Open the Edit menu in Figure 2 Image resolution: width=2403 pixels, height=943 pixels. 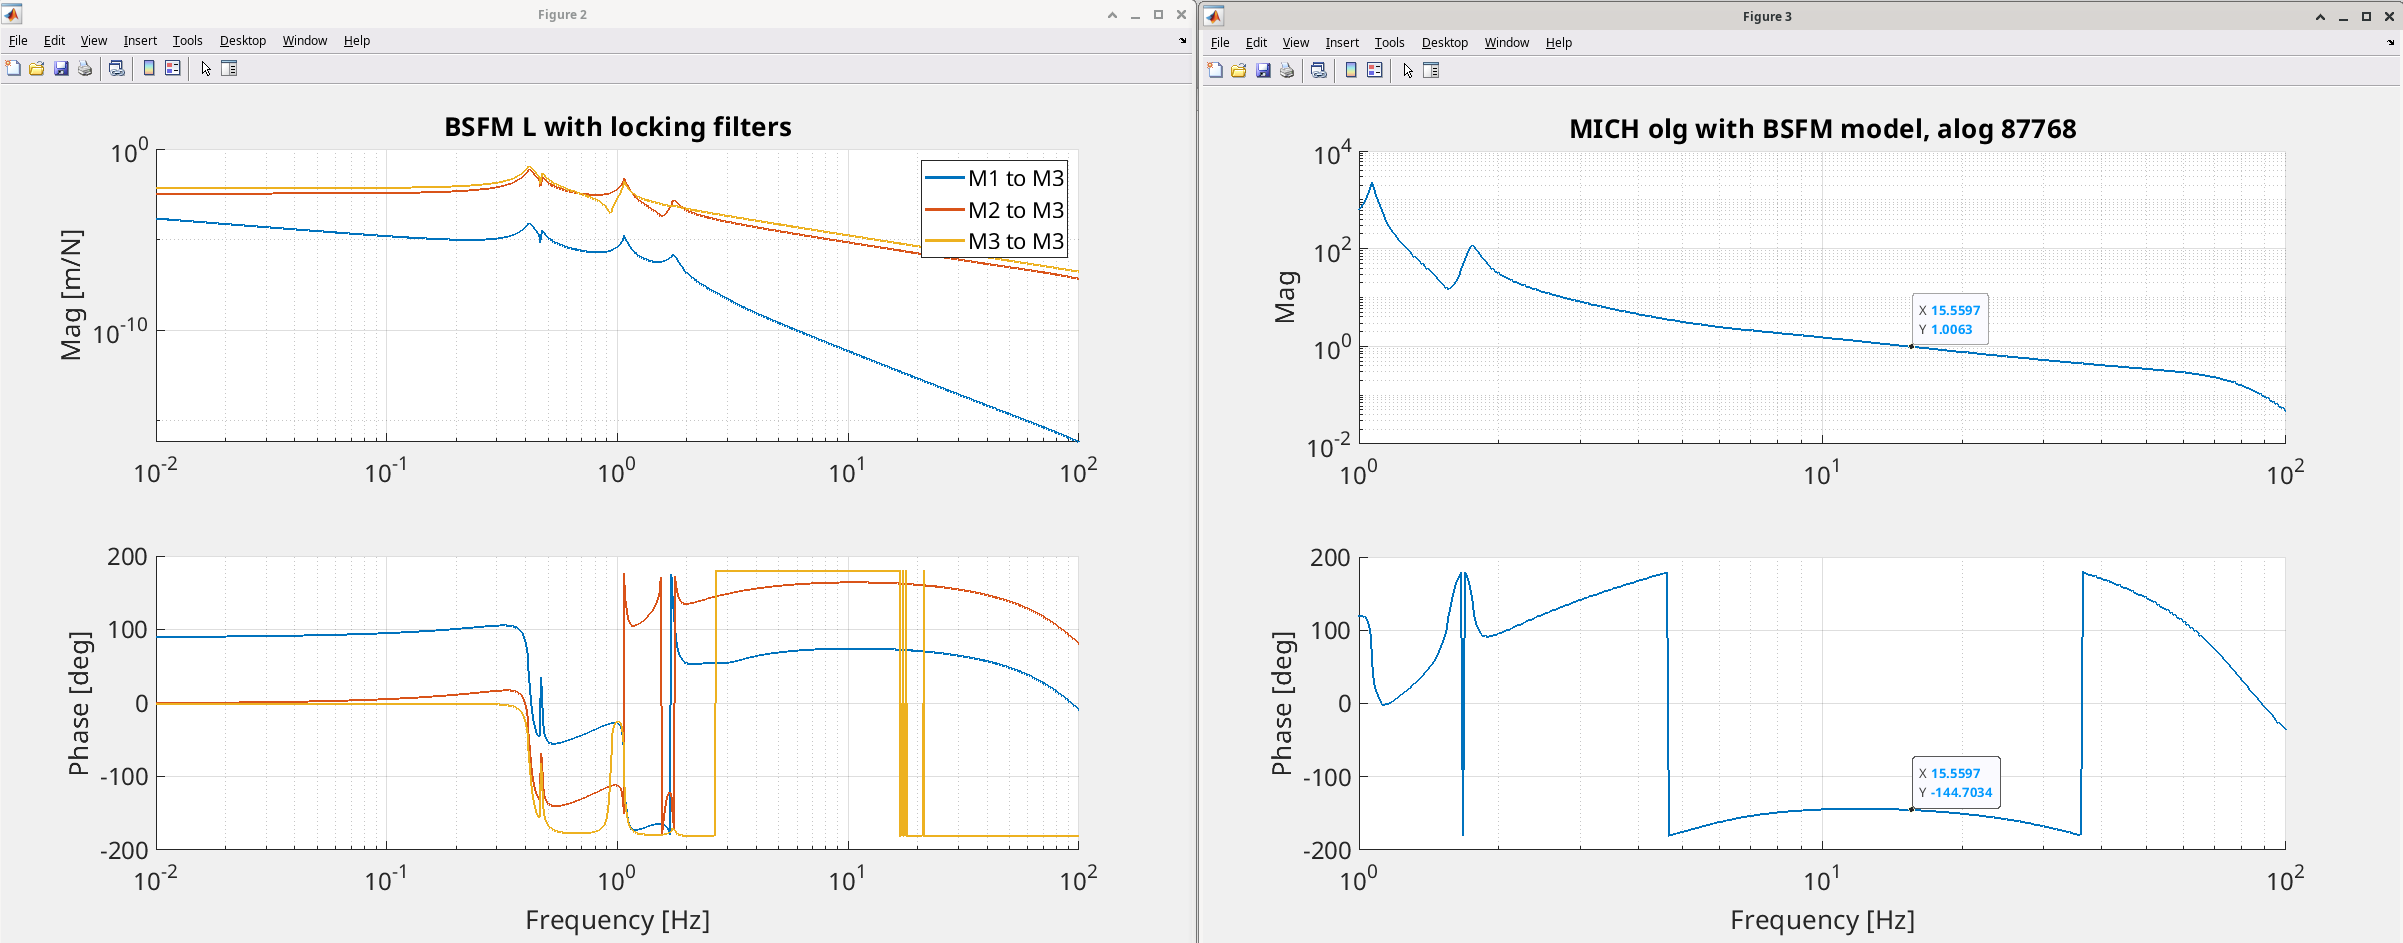pyautogui.click(x=54, y=41)
